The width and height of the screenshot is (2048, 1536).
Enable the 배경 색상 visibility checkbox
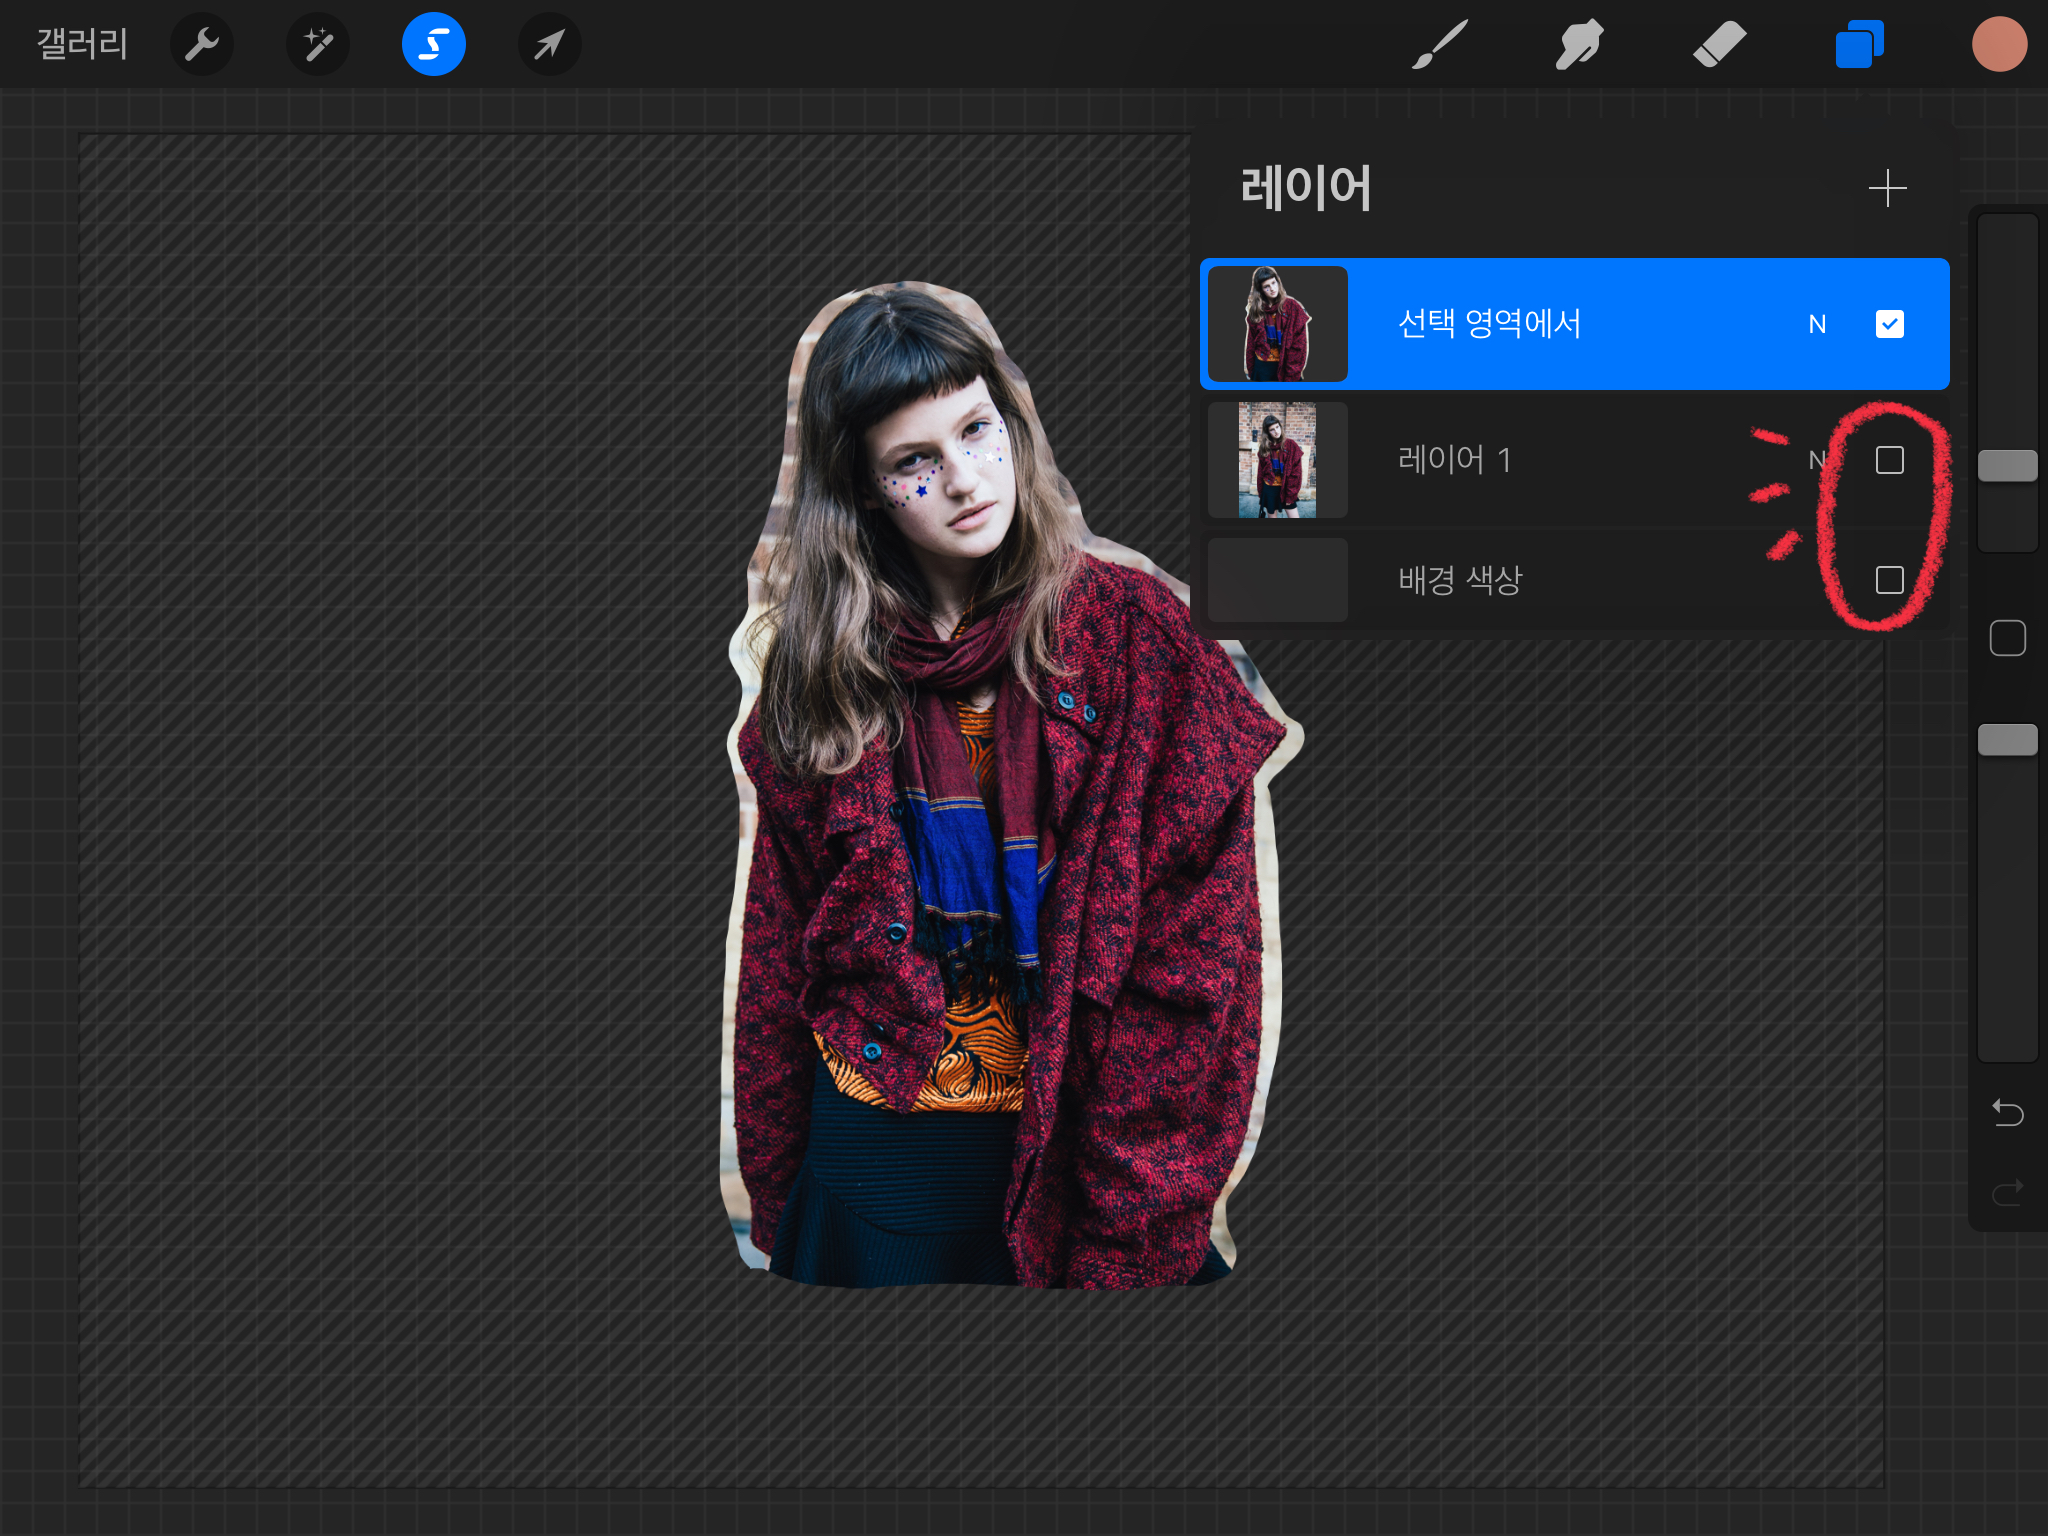1889,580
